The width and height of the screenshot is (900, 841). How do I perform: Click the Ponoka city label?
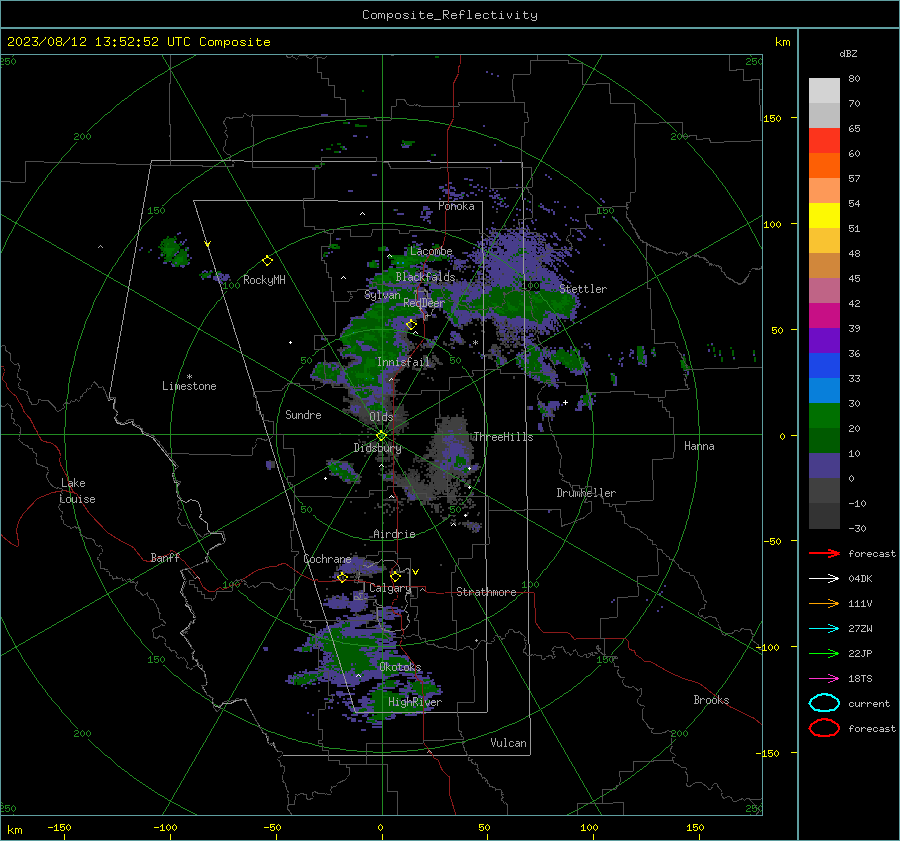coord(456,206)
